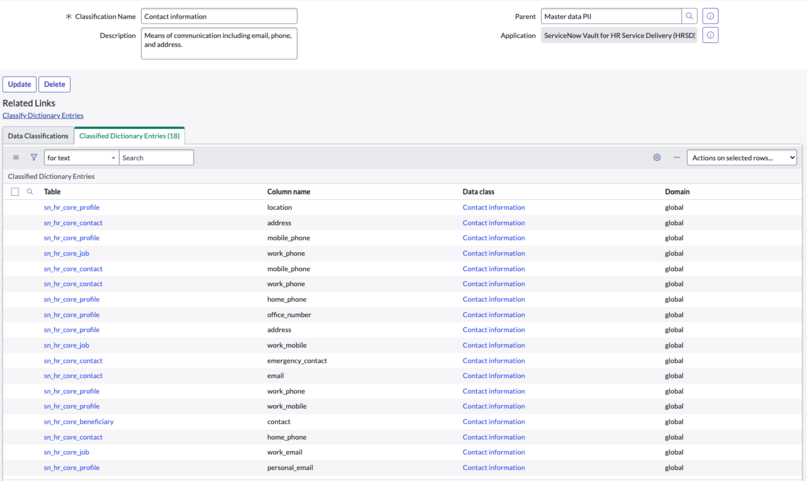Click the column search magnifier icon in header
Image resolution: width=807 pixels, height=481 pixels.
[30, 191]
